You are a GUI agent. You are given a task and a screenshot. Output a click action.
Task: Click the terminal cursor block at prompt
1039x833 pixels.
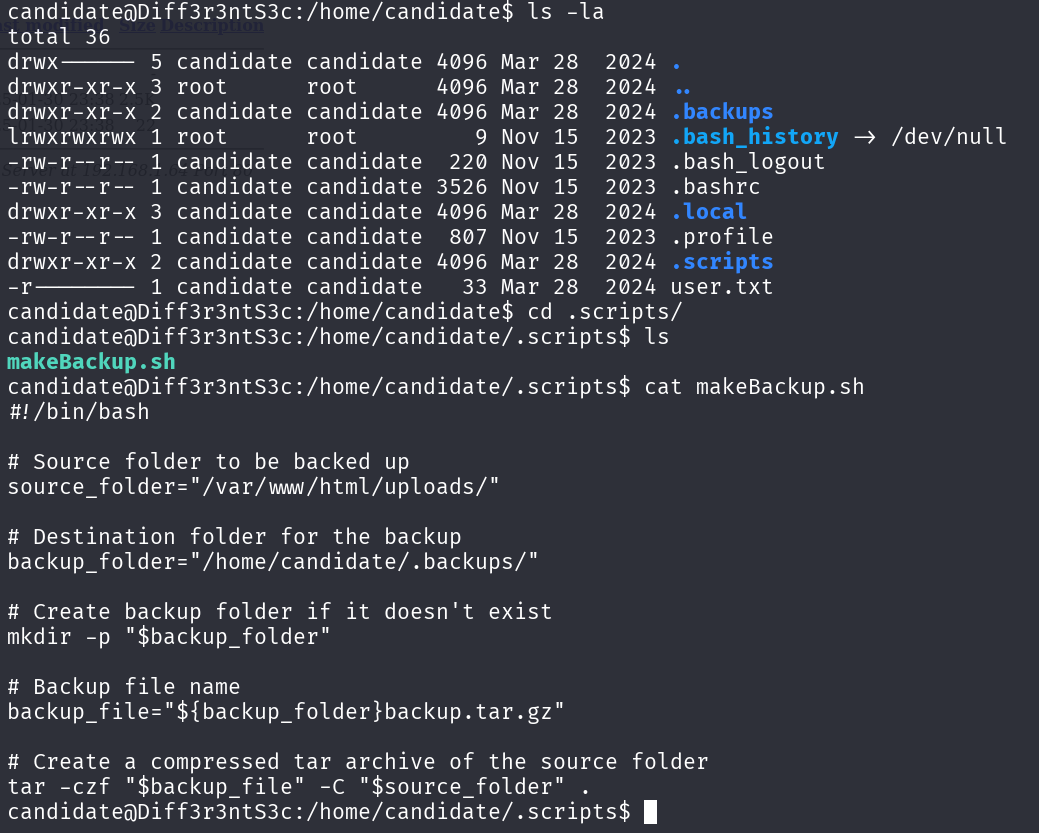650,812
